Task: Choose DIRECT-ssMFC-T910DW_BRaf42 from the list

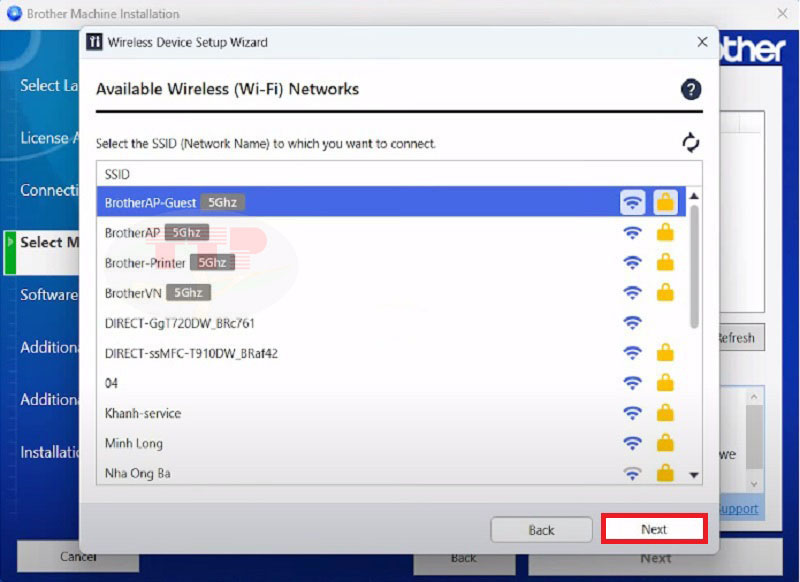Action: tap(191, 353)
